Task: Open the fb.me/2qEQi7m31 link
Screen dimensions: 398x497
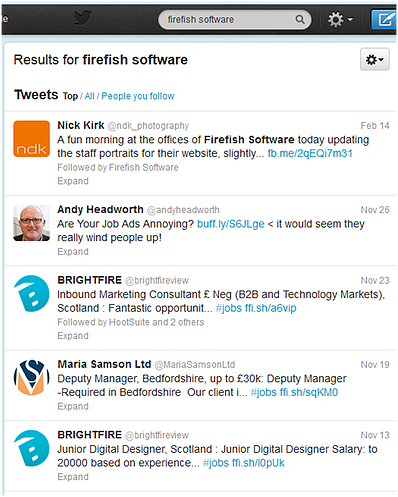Action: click(310, 153)
